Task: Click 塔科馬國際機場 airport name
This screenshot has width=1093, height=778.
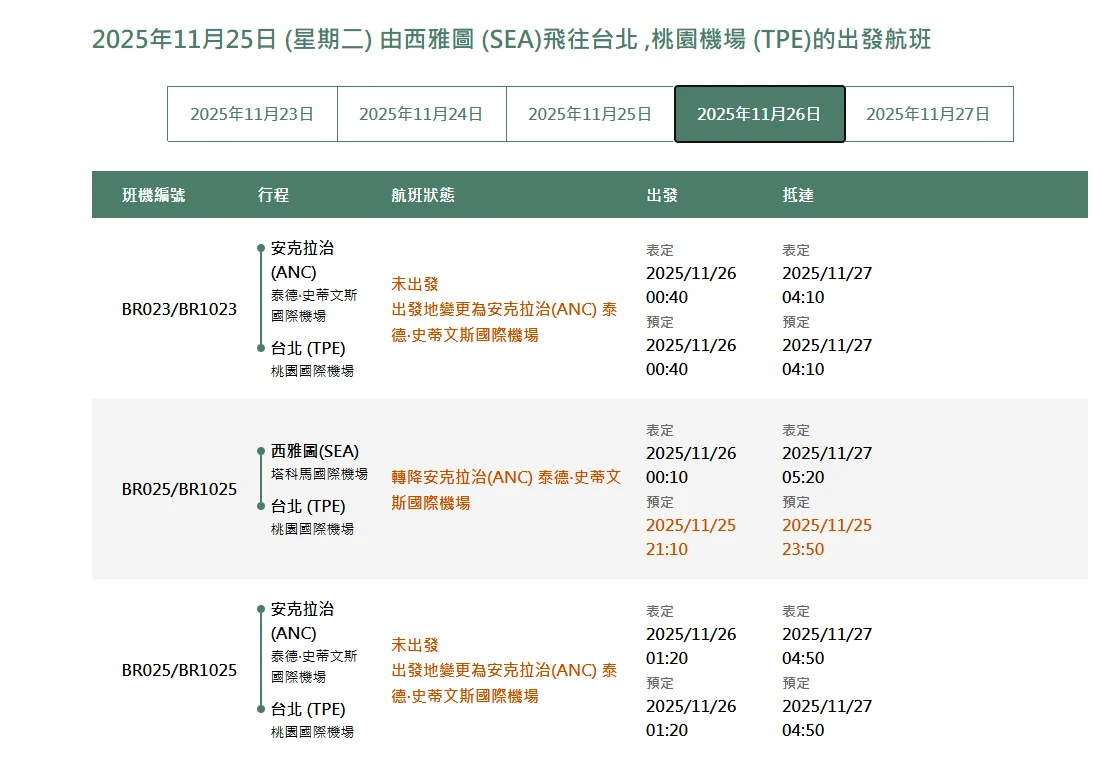Action: coord(319,474)
